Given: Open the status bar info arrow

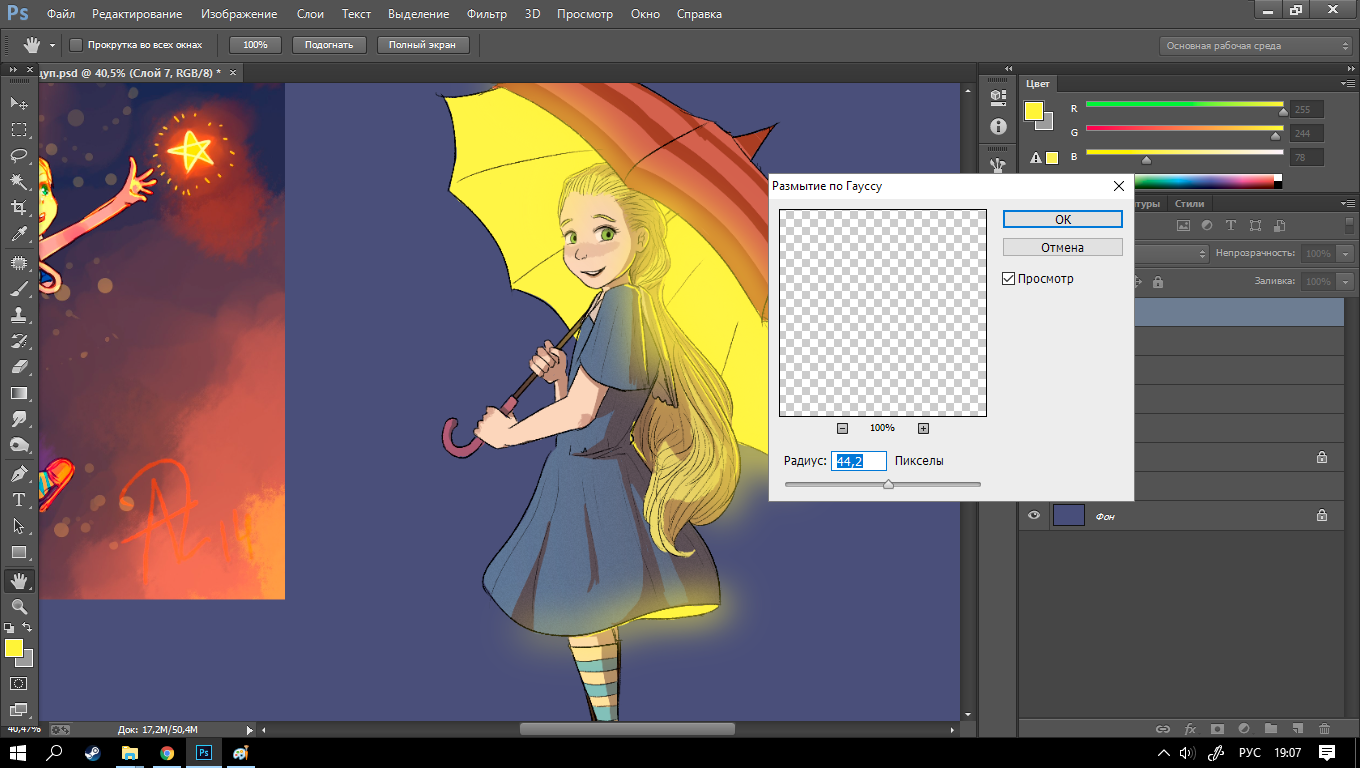Looking at the screenshot, I should point(250,730).
